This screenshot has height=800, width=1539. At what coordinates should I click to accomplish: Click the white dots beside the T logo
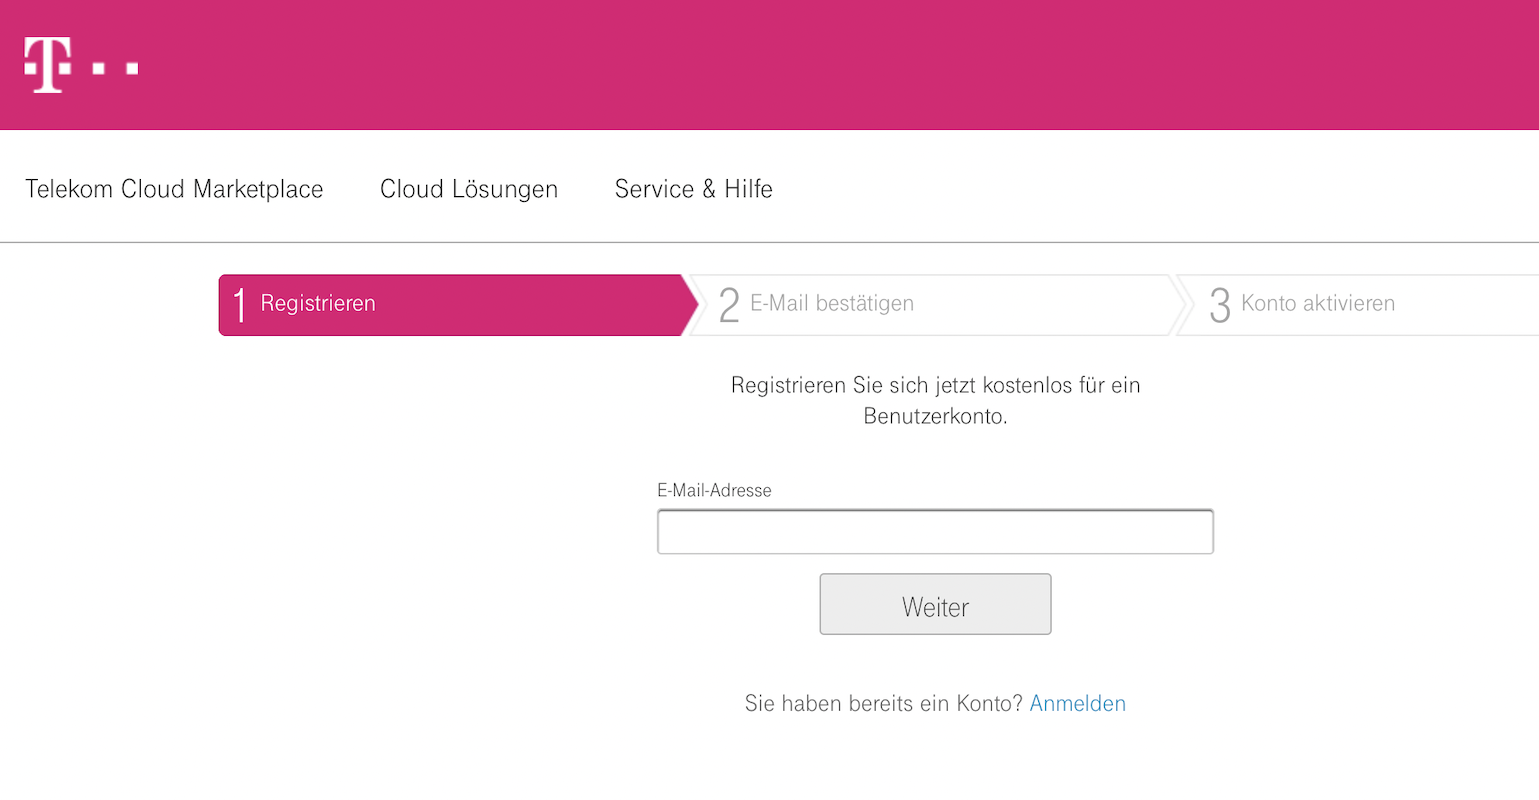[x=115, y=68]
